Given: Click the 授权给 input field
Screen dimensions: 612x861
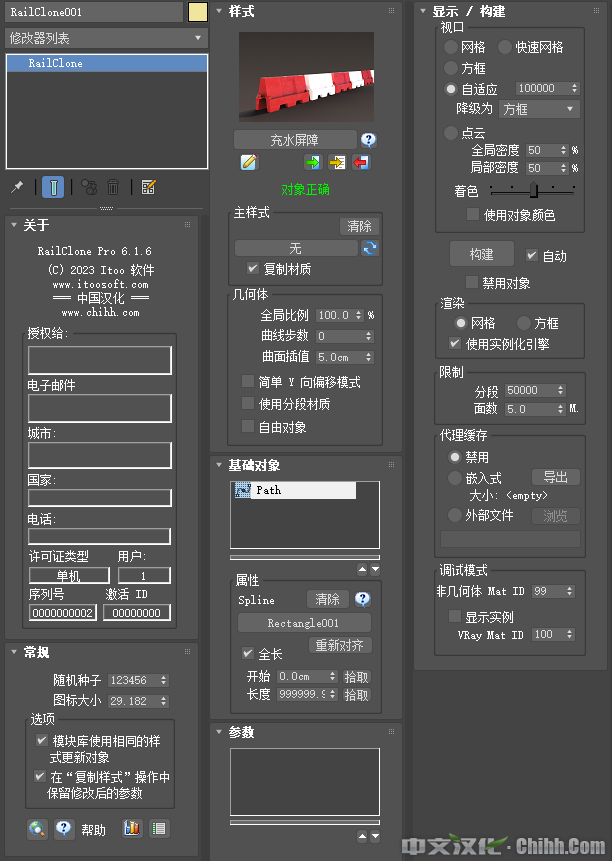Looking at the screenshot, I should click(100, 360).
